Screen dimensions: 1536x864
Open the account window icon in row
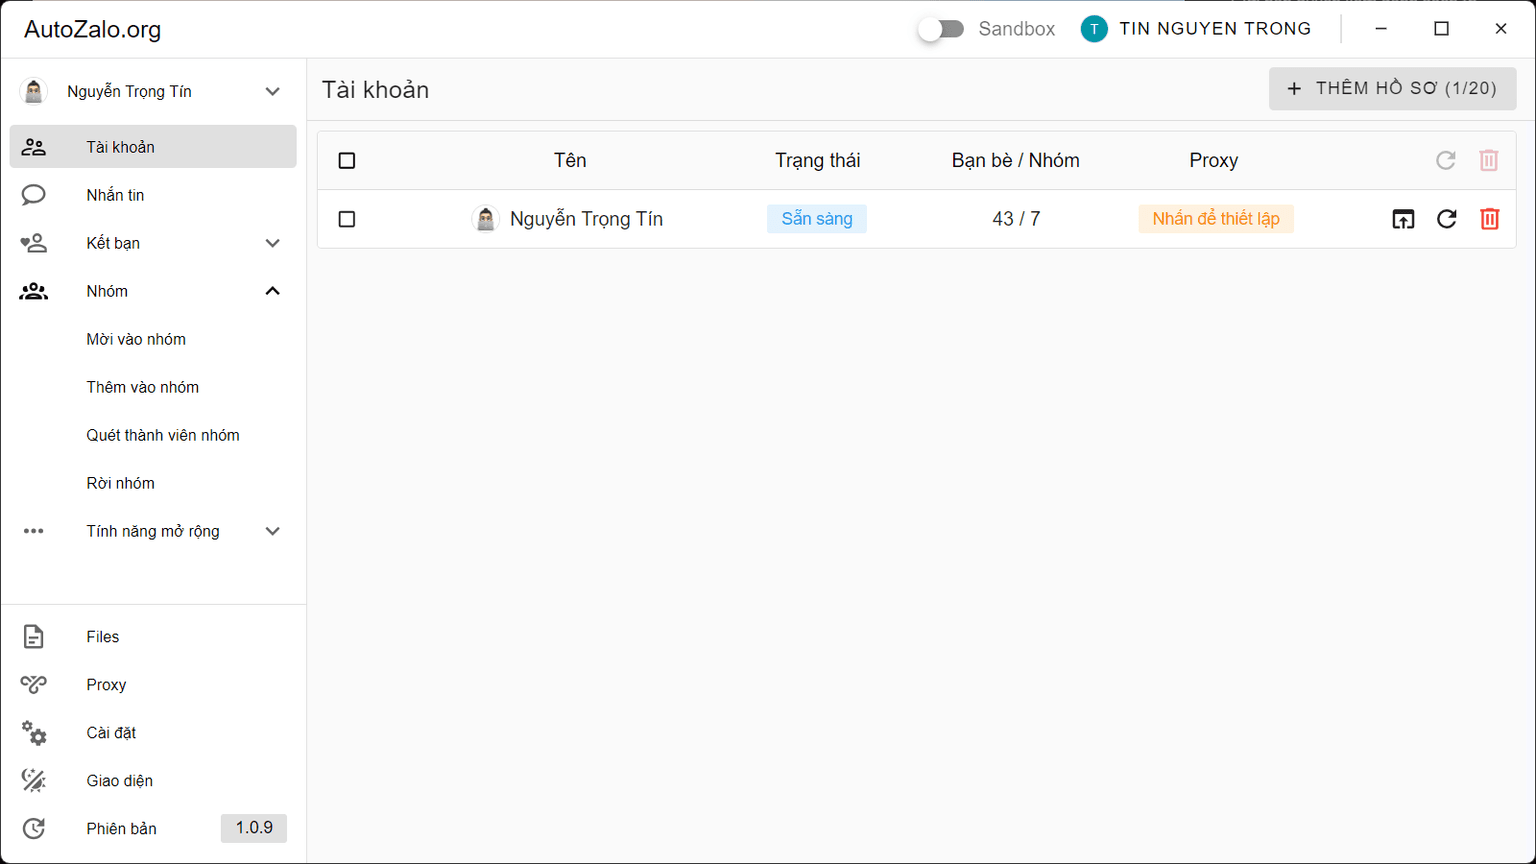1403,219
